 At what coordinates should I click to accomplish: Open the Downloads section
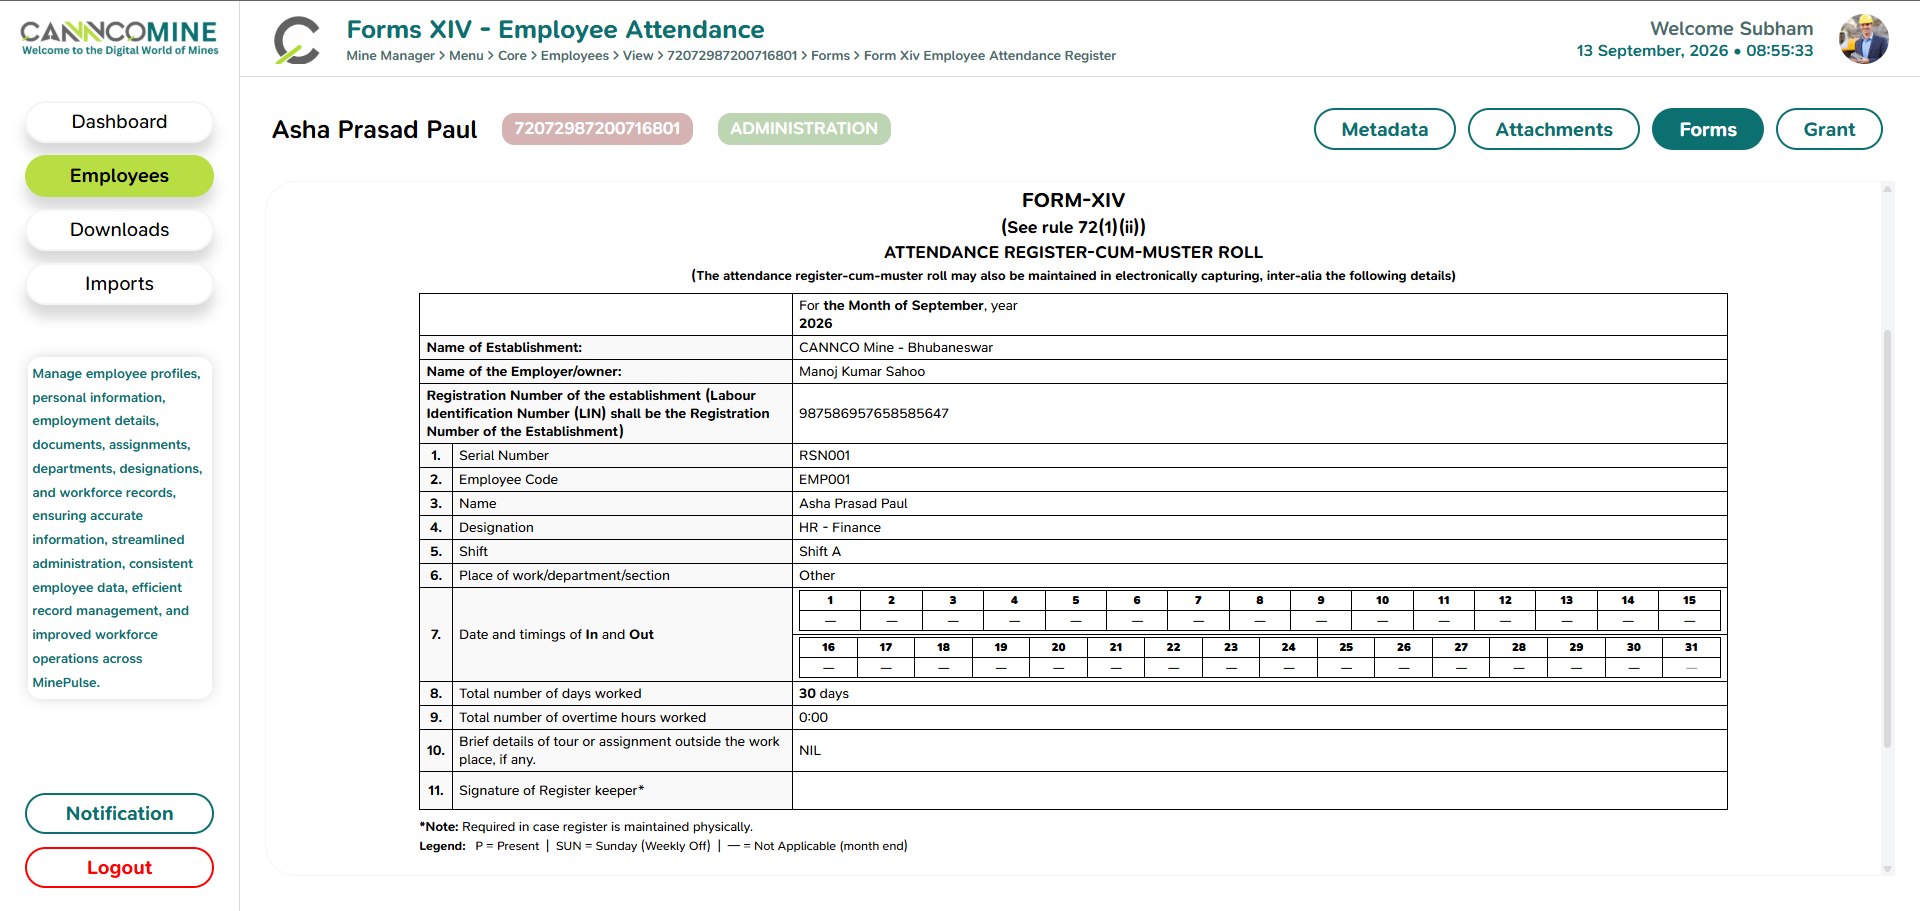[119, 230]
